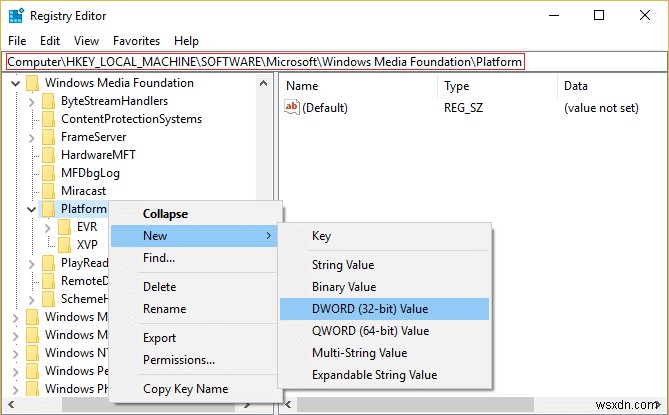This screenshot has height=415, width=669.
Task: Select ContentProtectionSystems key in tree
Action: tap(131, 119)
